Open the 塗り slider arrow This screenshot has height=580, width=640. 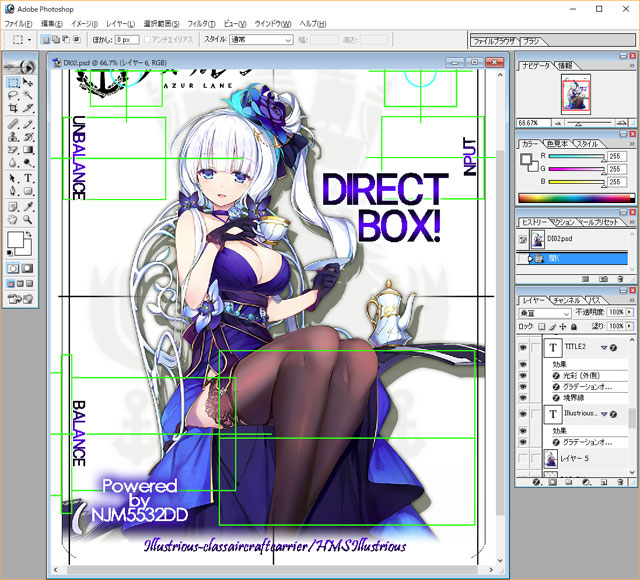pos(629,326)
